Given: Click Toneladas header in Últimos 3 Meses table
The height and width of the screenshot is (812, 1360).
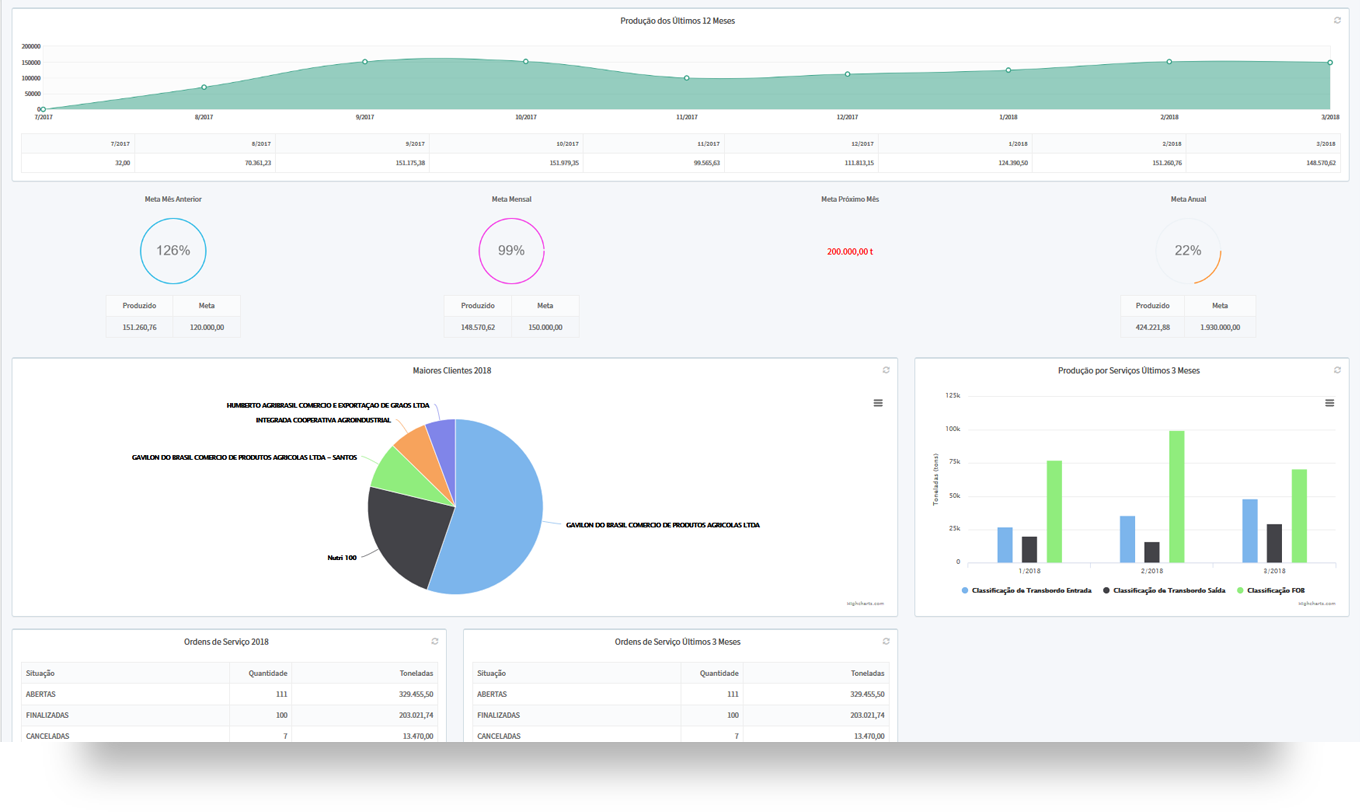Looking at the screenshot, I should pos(866,674).
